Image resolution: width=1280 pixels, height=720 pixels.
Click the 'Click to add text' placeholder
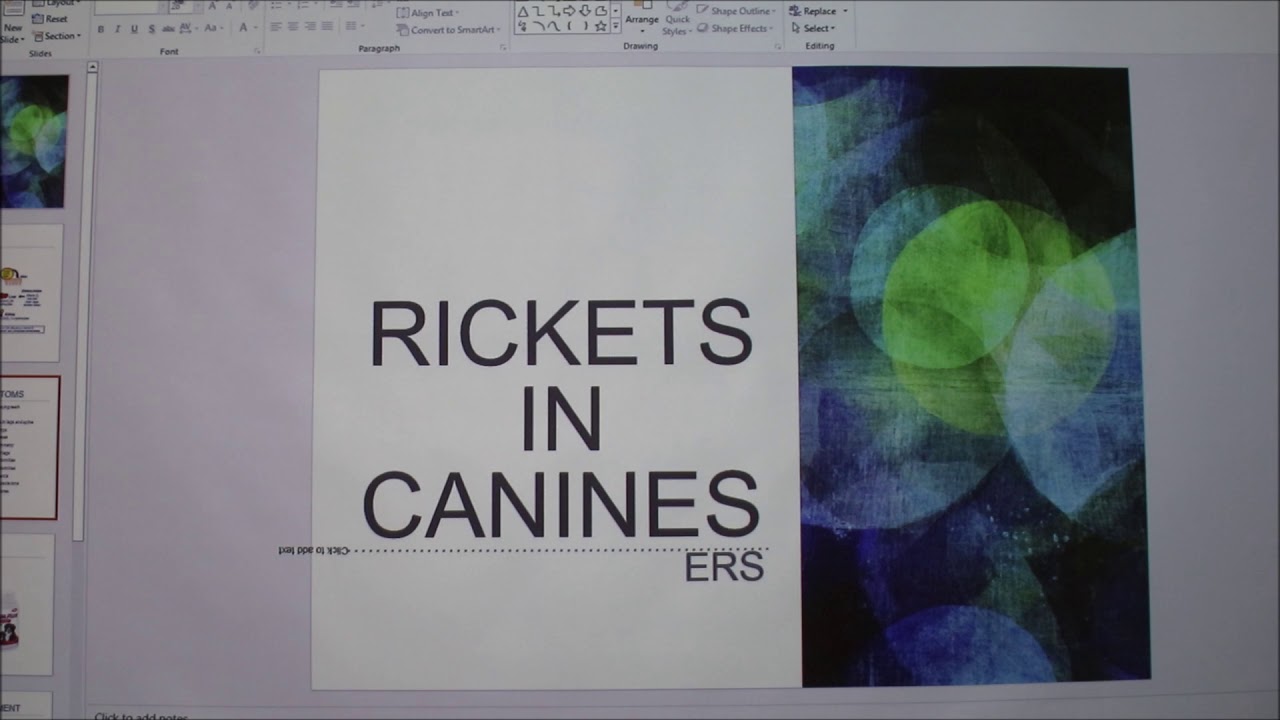pos(313,550)
